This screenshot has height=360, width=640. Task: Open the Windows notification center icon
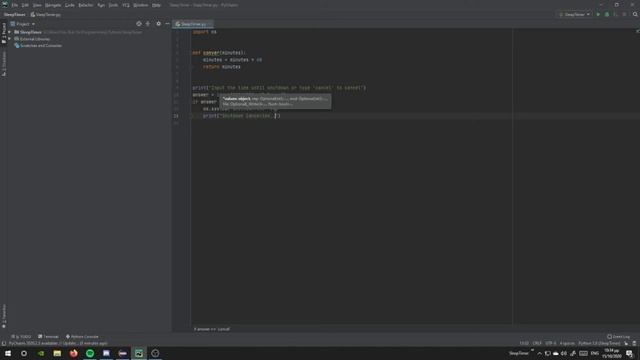(629, 353)
